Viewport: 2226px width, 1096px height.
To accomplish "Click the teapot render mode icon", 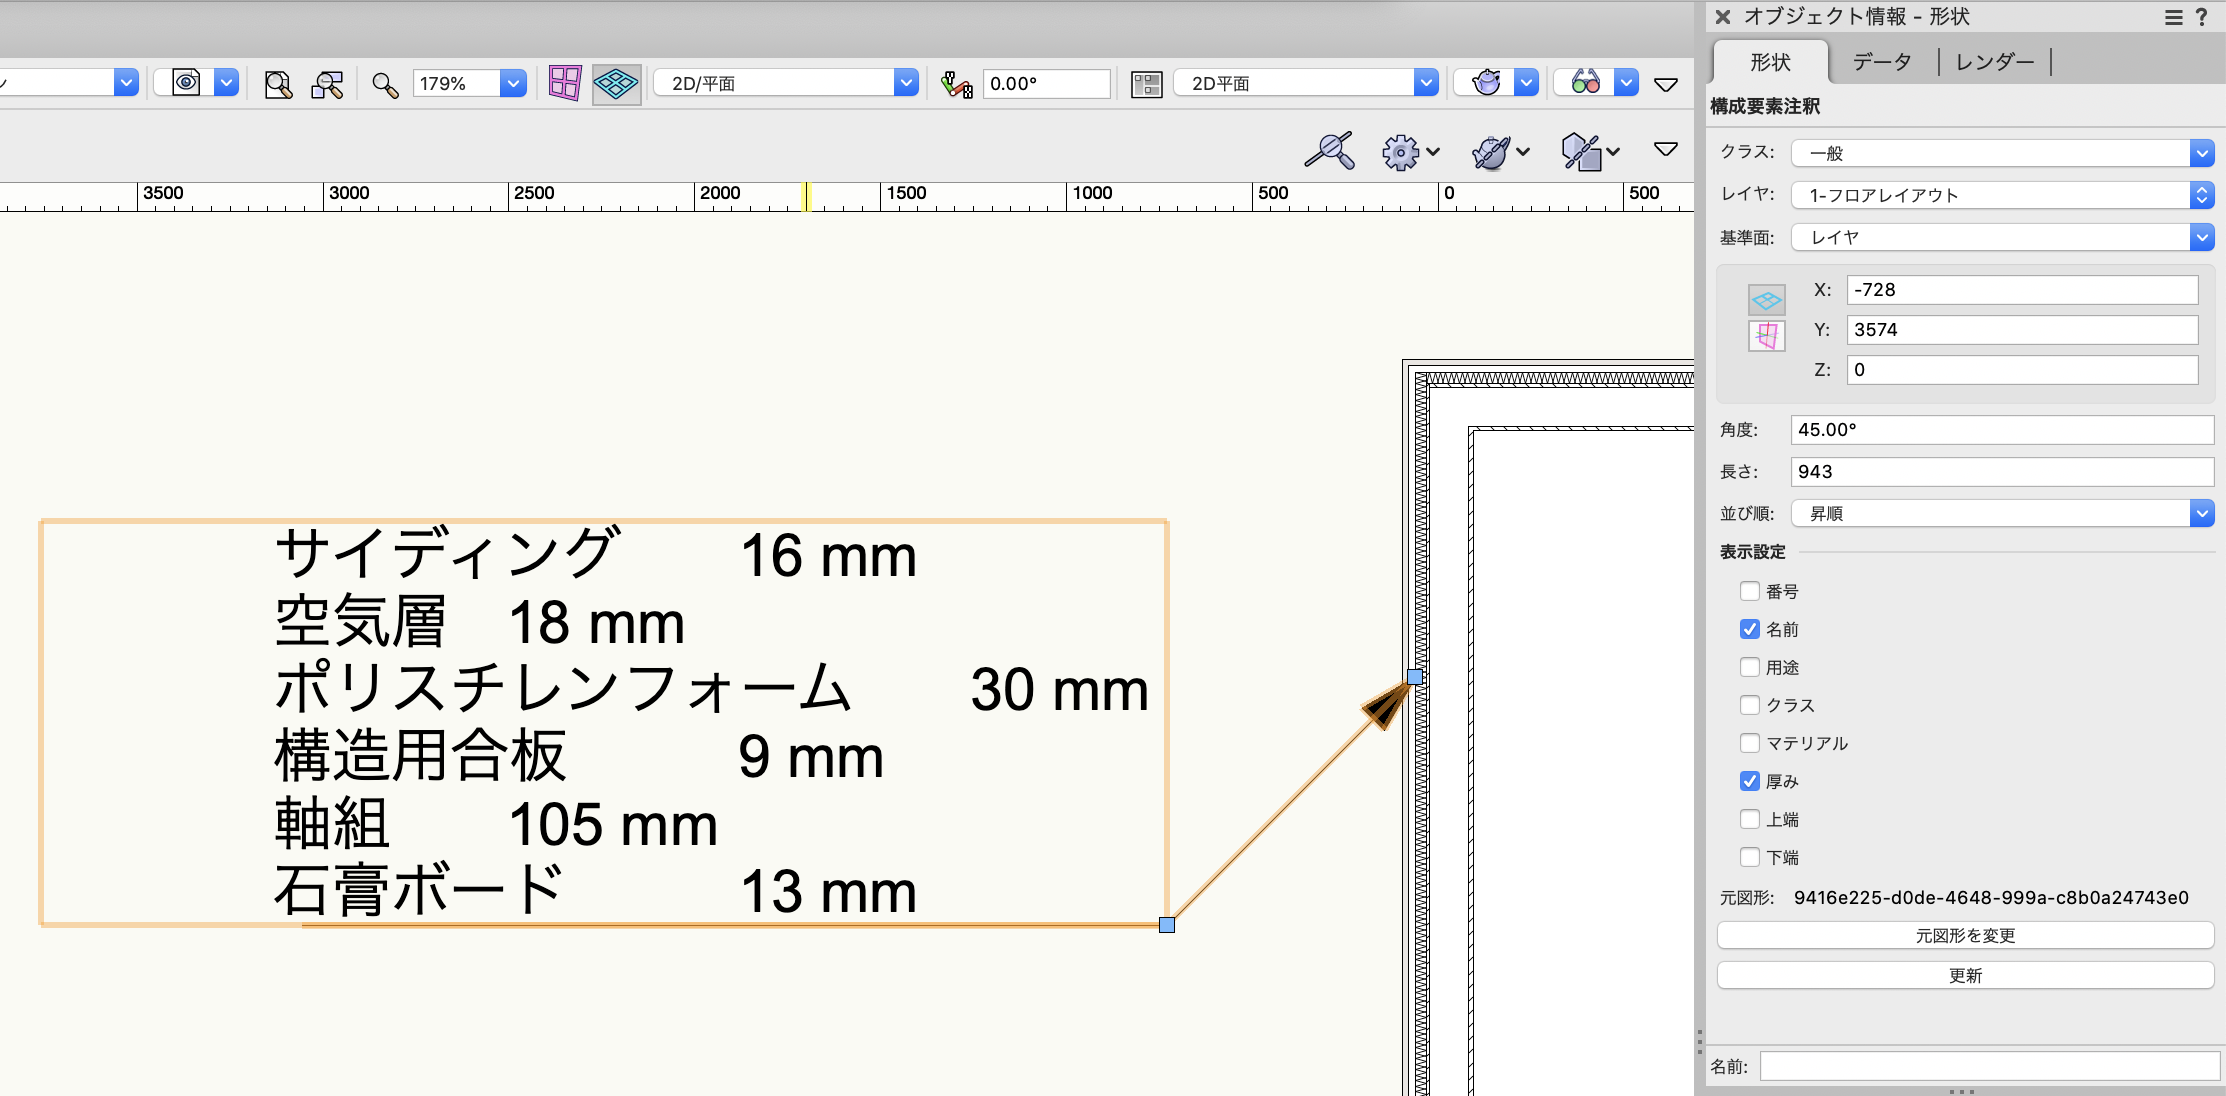I will point(1486,83).
